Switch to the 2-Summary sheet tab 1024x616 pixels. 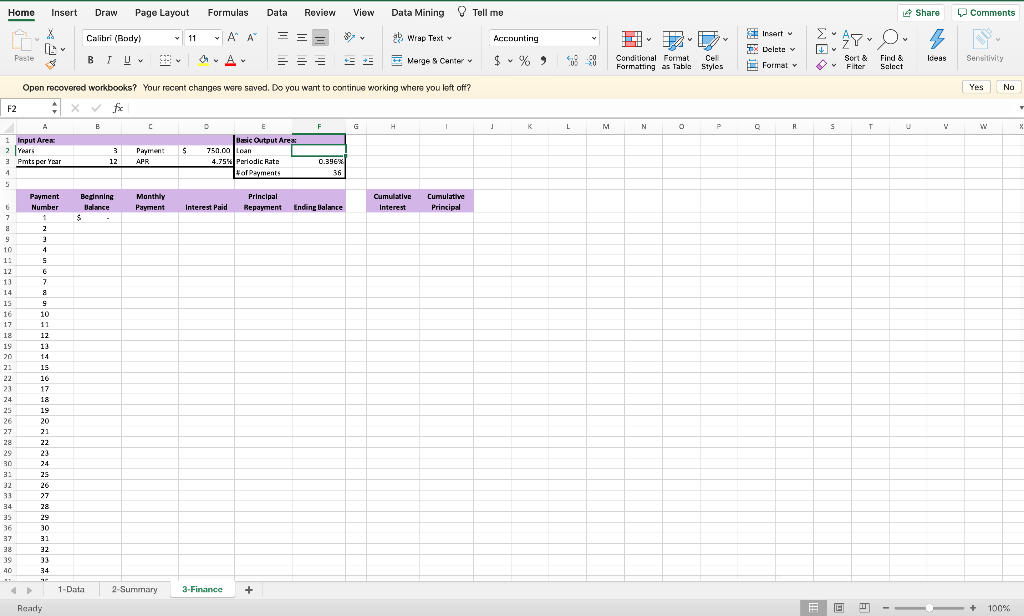(133, 589)
